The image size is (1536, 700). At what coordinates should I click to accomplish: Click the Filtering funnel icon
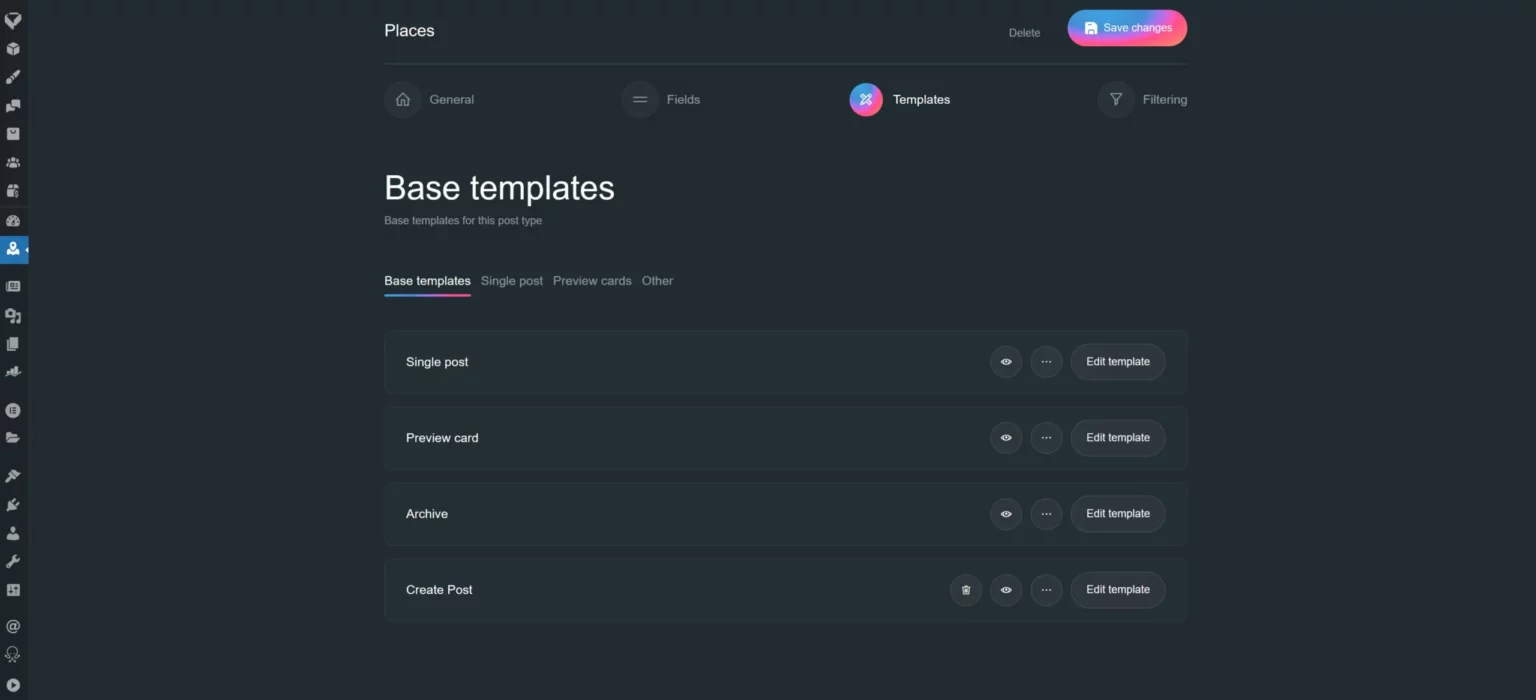(1115, 100)
